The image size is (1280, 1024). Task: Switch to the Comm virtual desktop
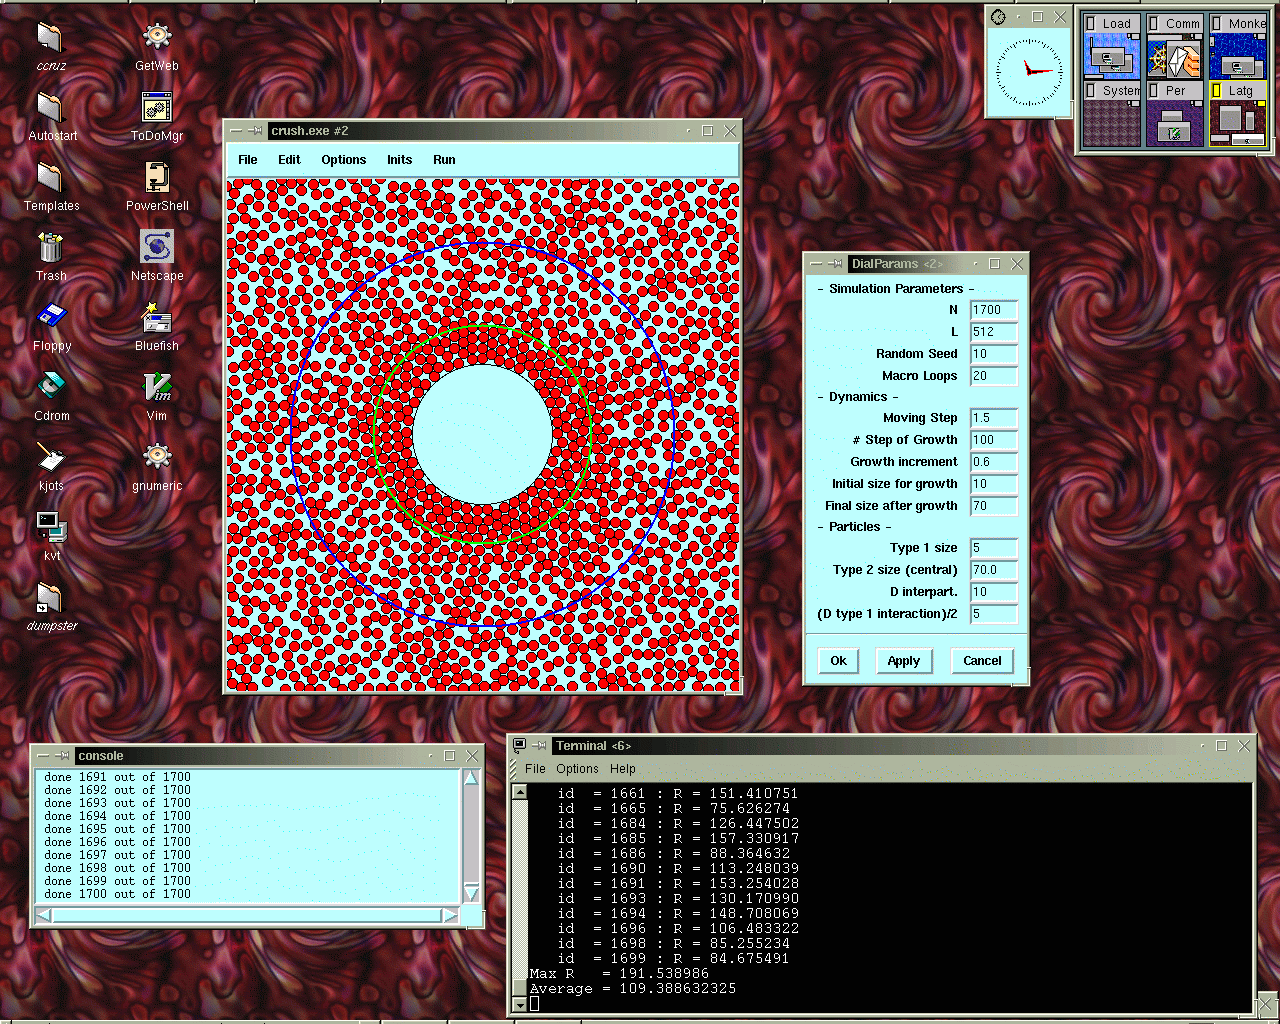pos(1174,47)
